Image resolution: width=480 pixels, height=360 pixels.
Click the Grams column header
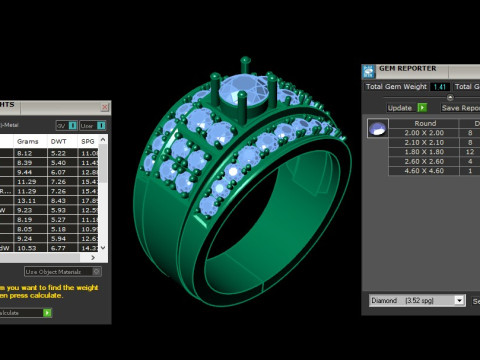click(x=30, y=141)
